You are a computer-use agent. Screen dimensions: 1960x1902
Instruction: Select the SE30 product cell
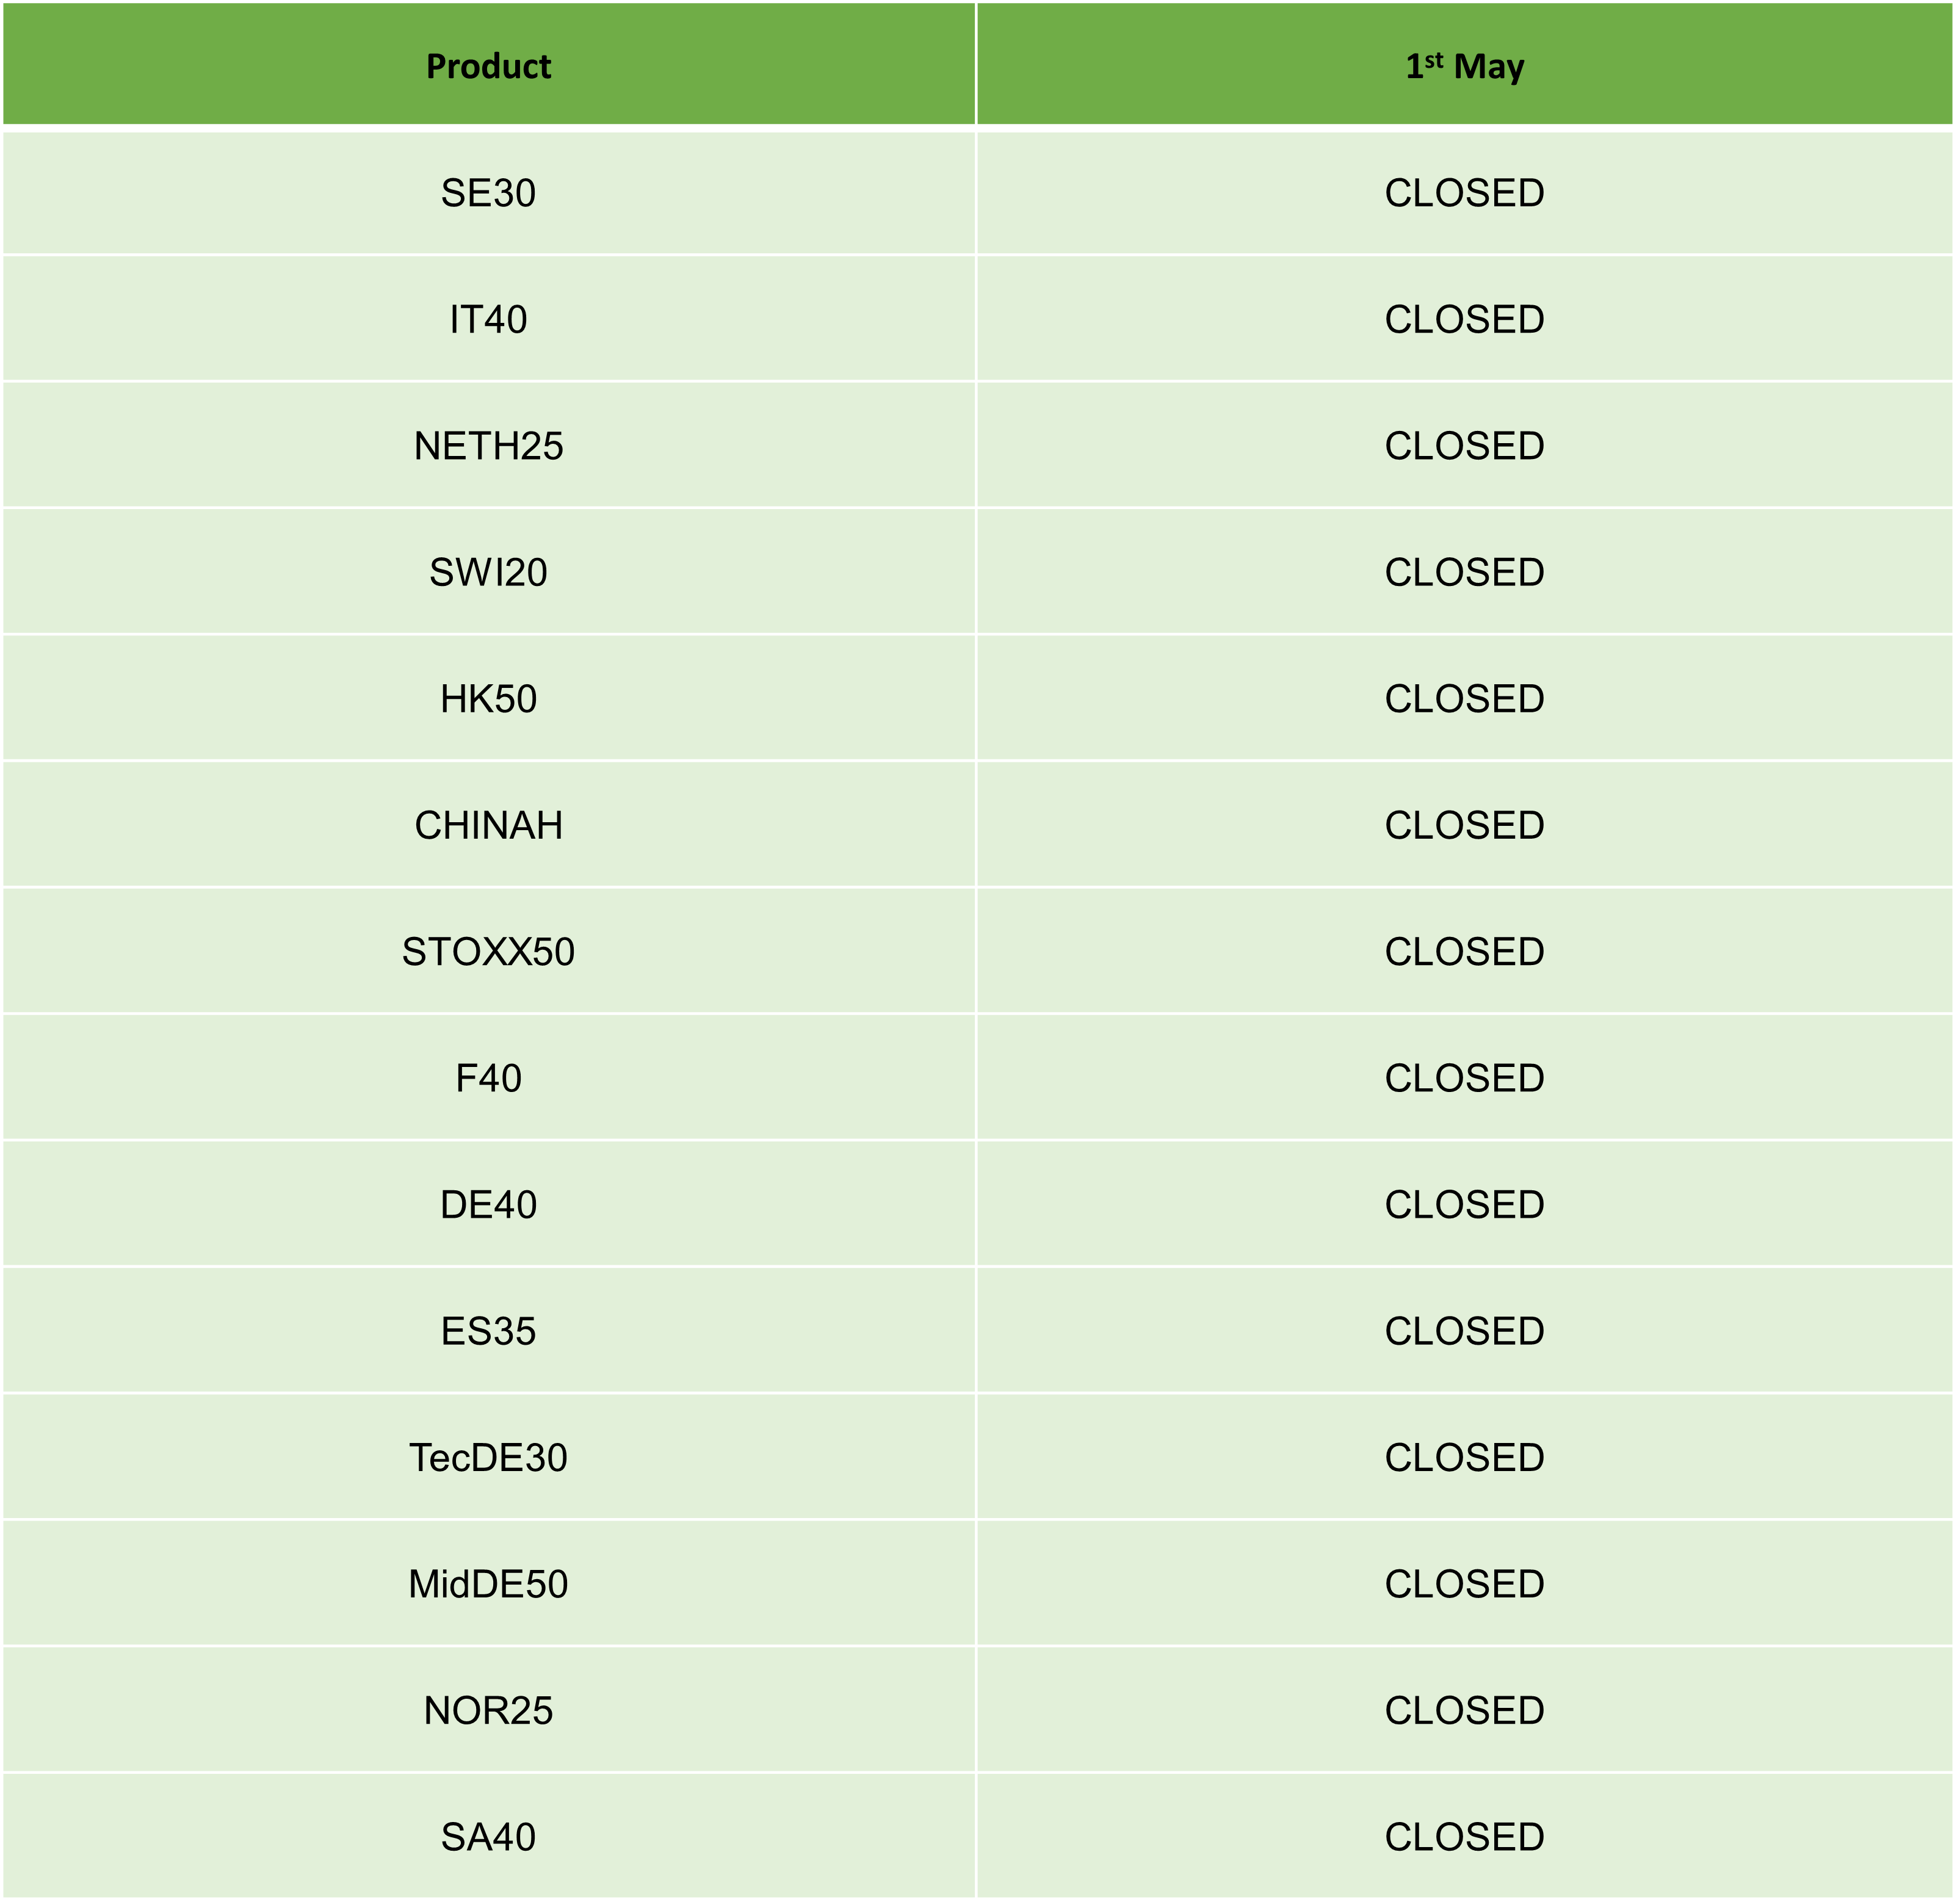coord(488,193)
